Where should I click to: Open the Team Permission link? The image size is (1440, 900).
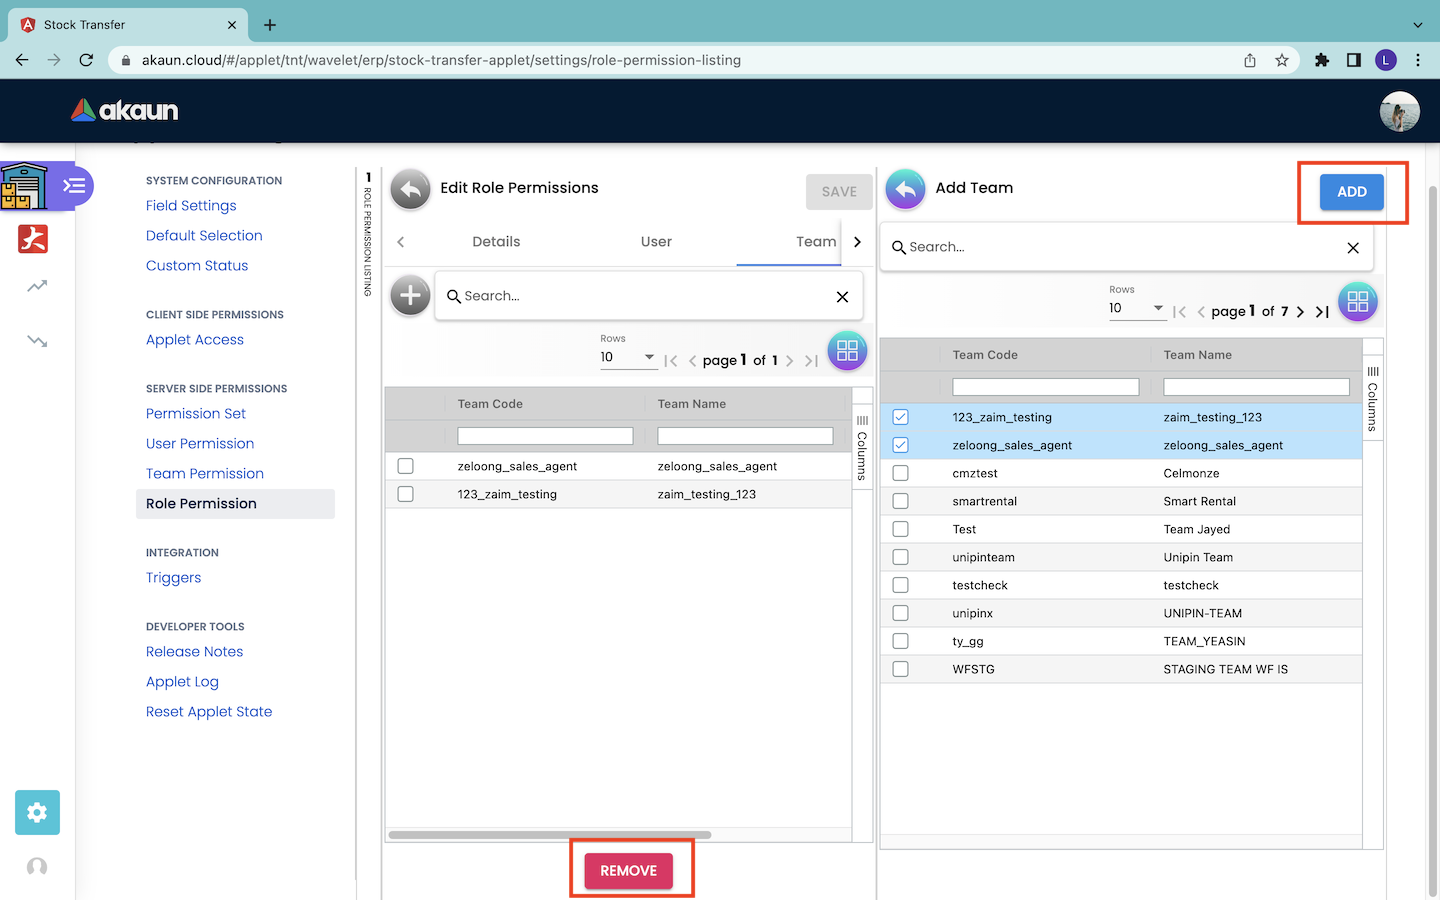[x=205, y=474]
